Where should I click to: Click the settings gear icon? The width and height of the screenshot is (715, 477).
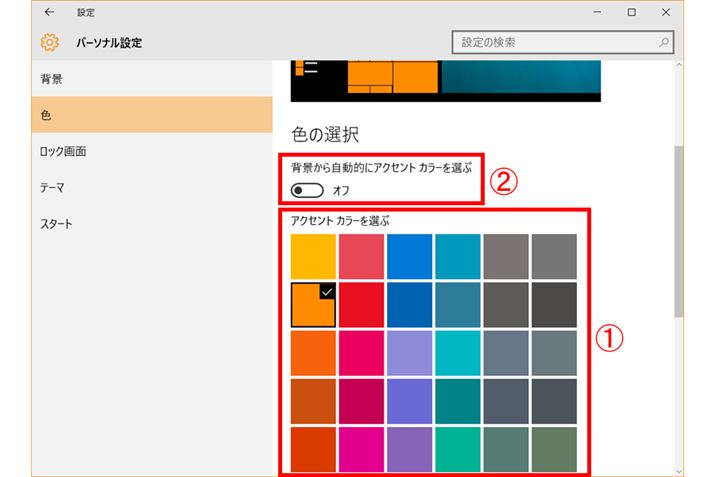(49, 43)
